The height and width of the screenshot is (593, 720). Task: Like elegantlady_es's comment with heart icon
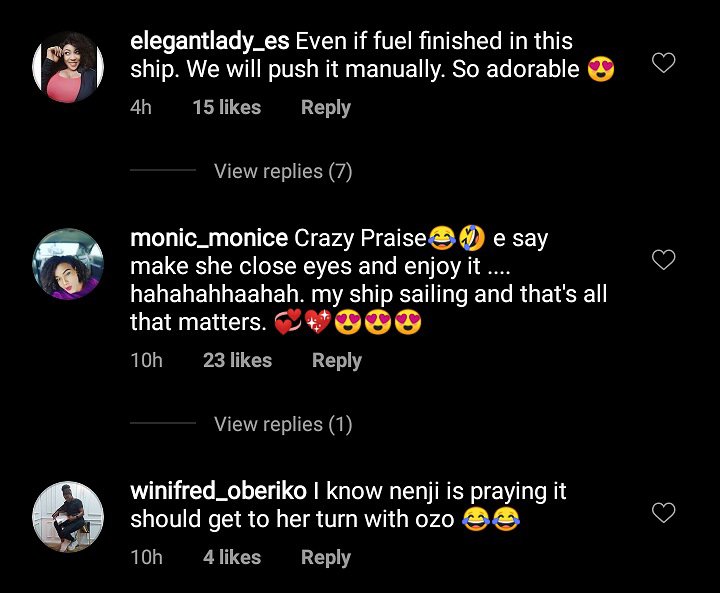pyautogui.click(x=663, y=64)
